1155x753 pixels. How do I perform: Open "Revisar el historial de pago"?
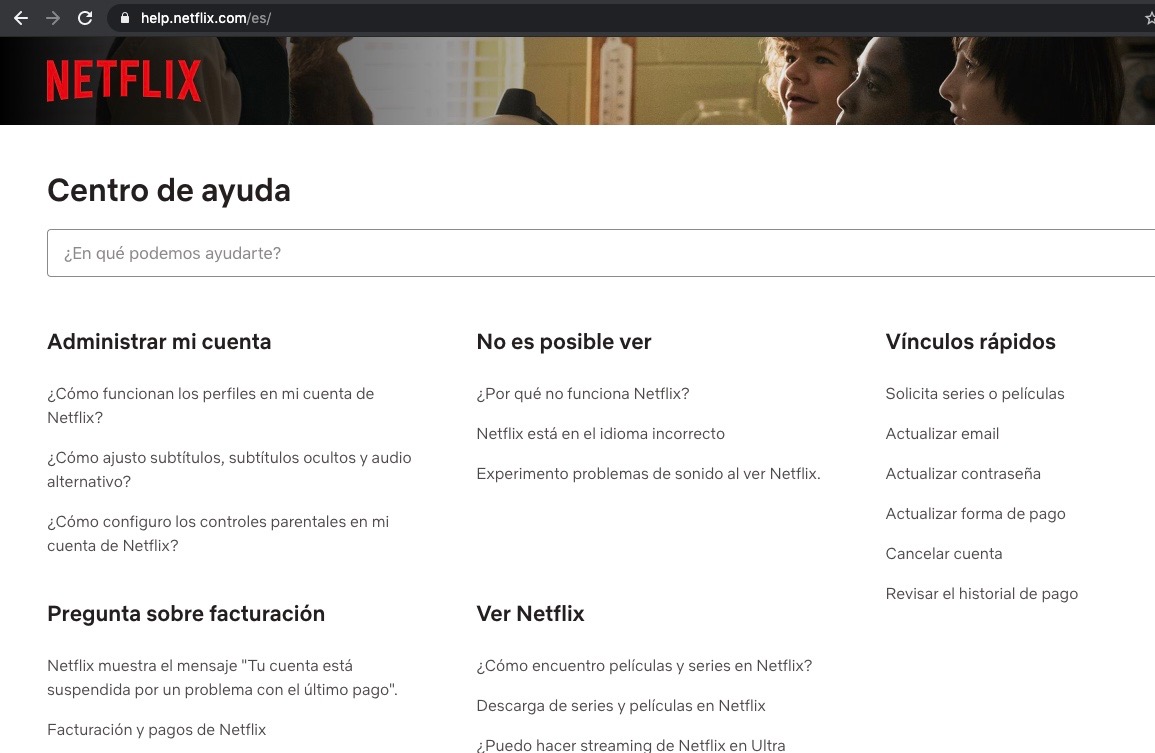pos(981,594)
